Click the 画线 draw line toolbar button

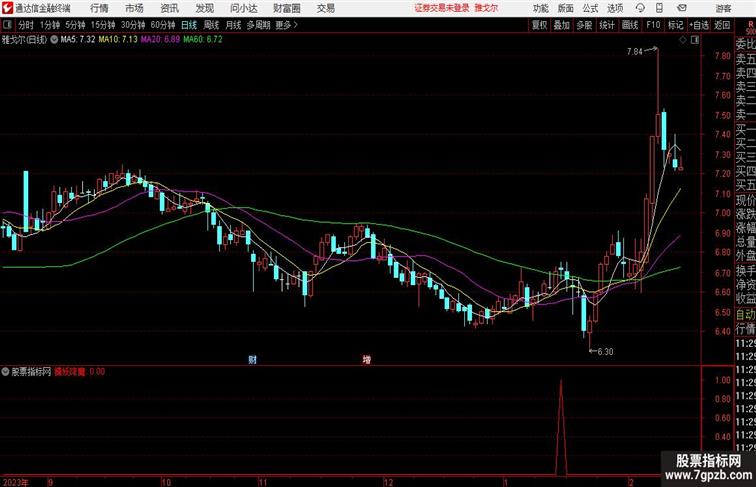[x=630, y=25]
